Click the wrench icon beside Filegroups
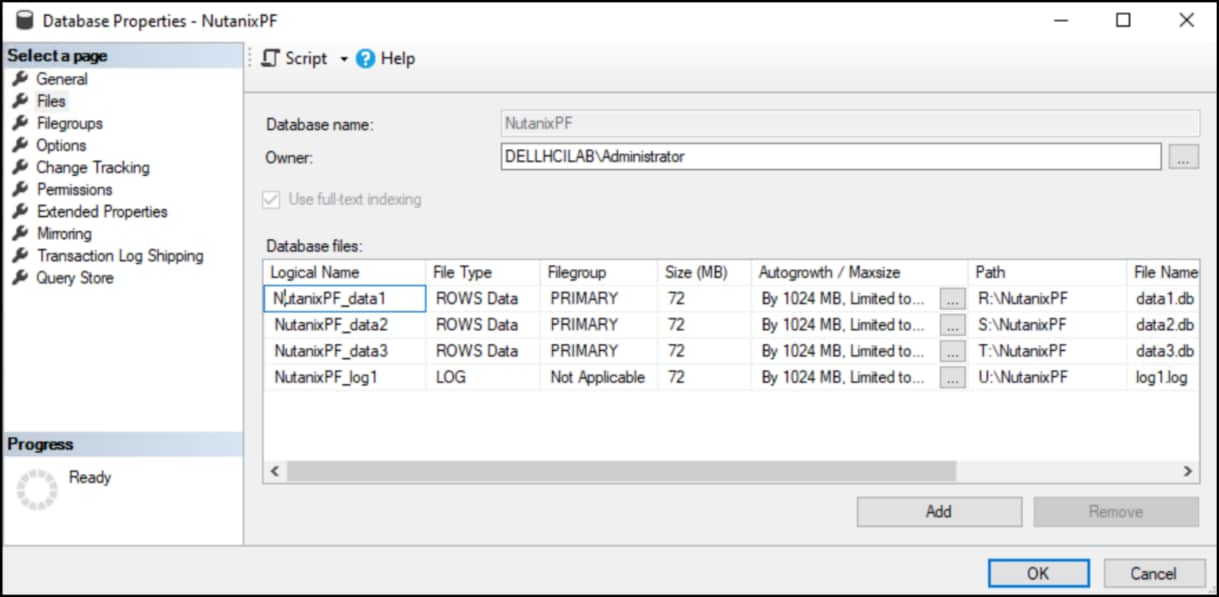 [19, 123]
